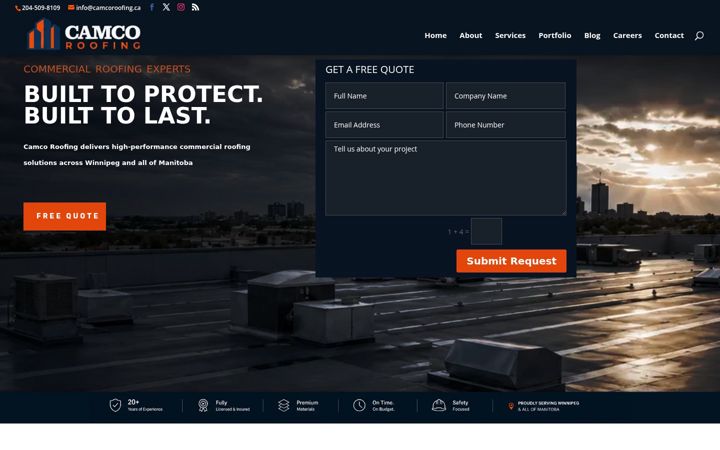Click the Submit Request button
The height and width of the screenshot is (450, 720).
[x=511, y=261]
